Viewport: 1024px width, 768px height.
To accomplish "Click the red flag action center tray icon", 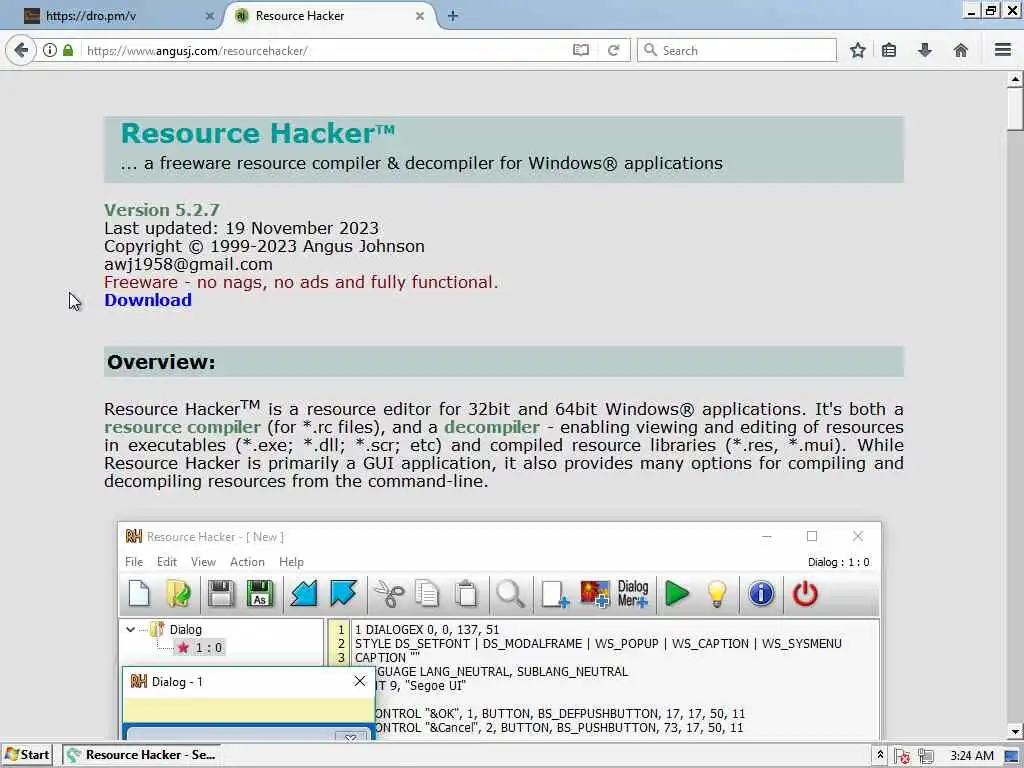I will tap(903, 756).
